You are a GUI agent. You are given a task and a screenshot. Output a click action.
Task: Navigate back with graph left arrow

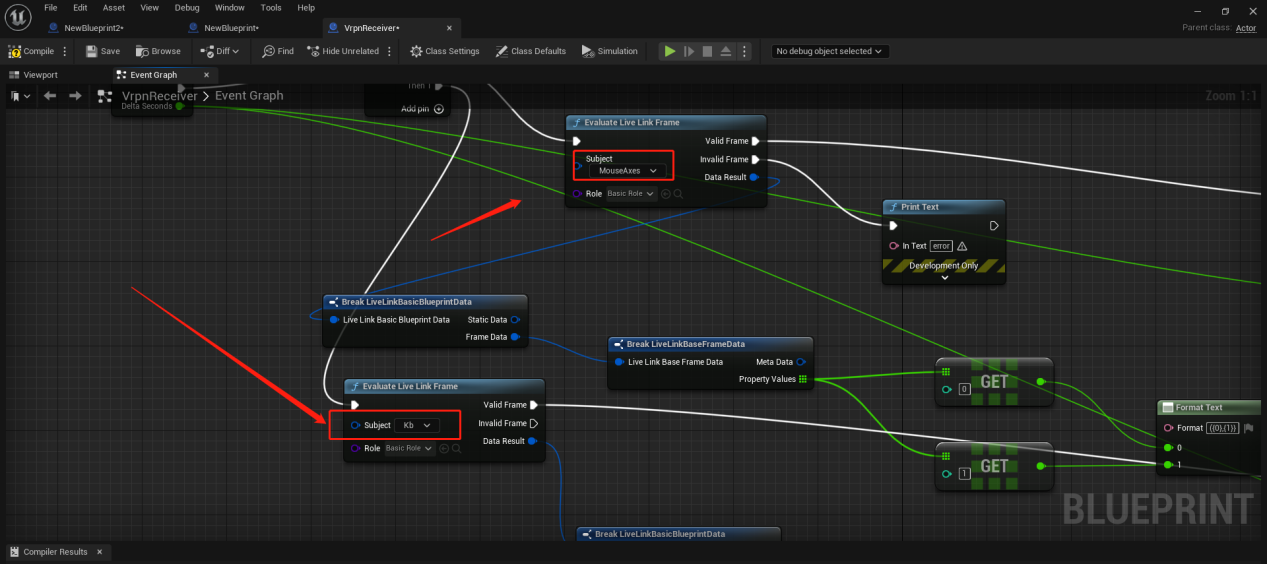[x=49, y=96]
